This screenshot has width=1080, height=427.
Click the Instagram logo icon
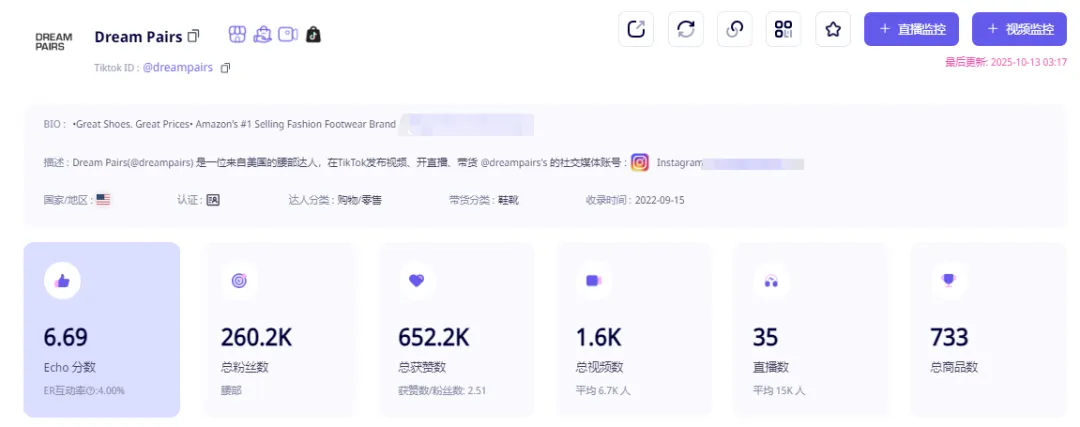point(640,162)
